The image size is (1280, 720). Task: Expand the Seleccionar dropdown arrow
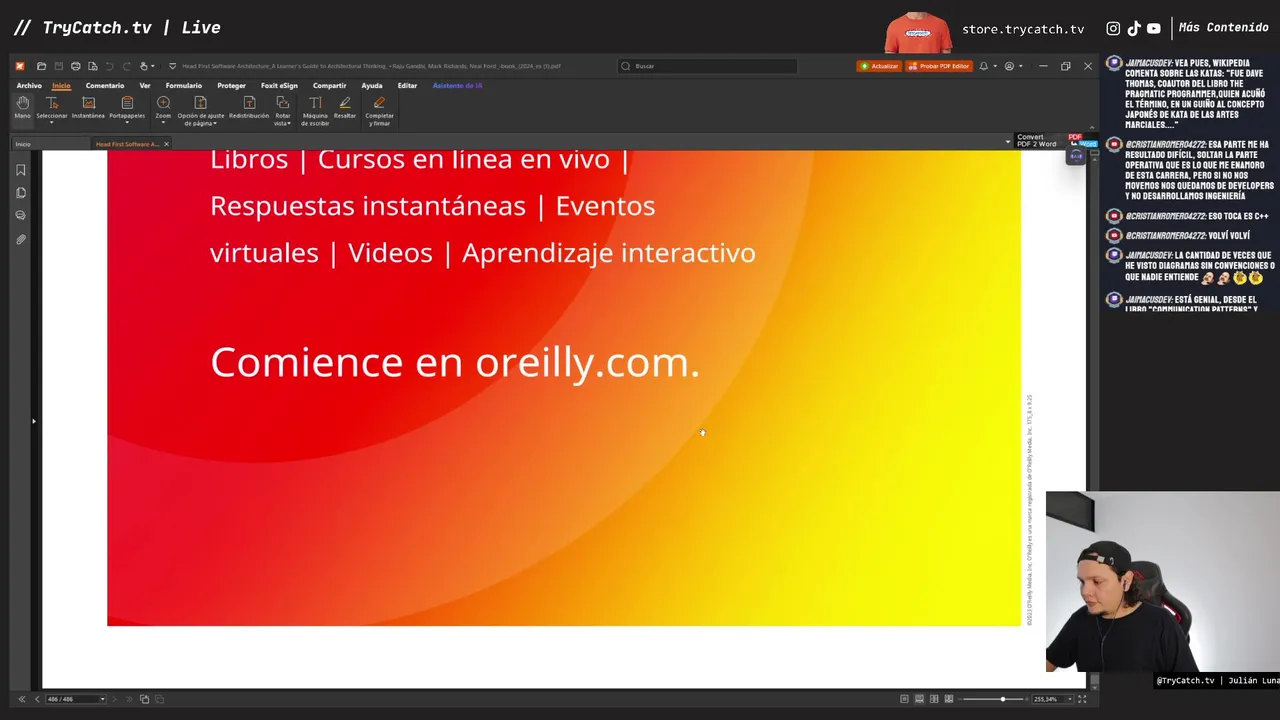(x=52, y=122)
